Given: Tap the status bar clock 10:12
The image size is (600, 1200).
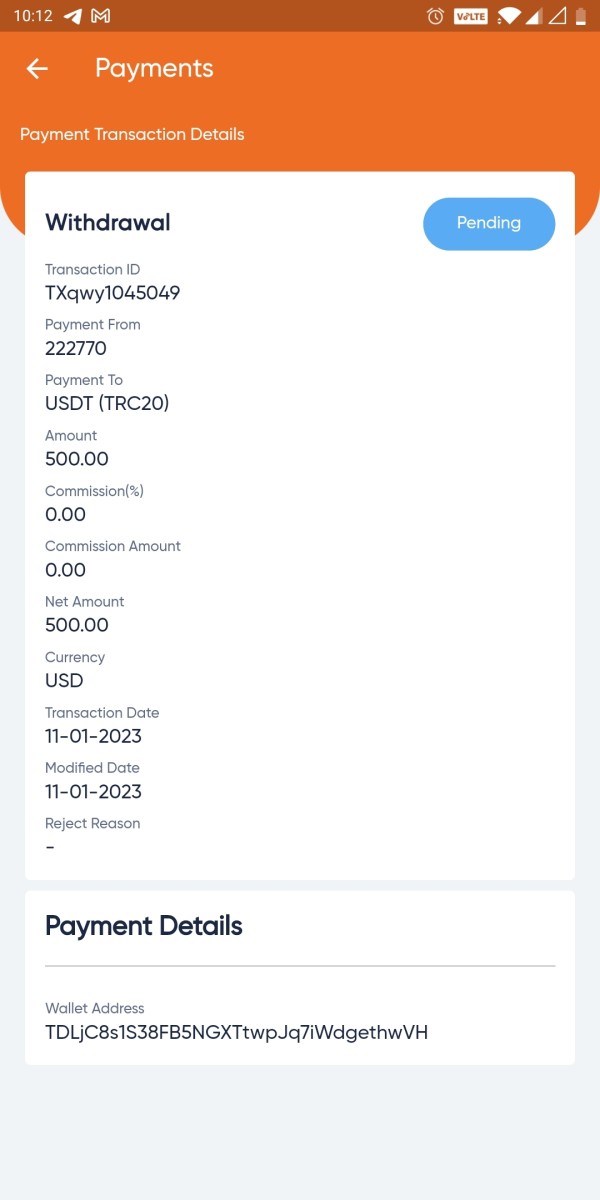Looking at the screenshot, I should [x=34, y=16].
